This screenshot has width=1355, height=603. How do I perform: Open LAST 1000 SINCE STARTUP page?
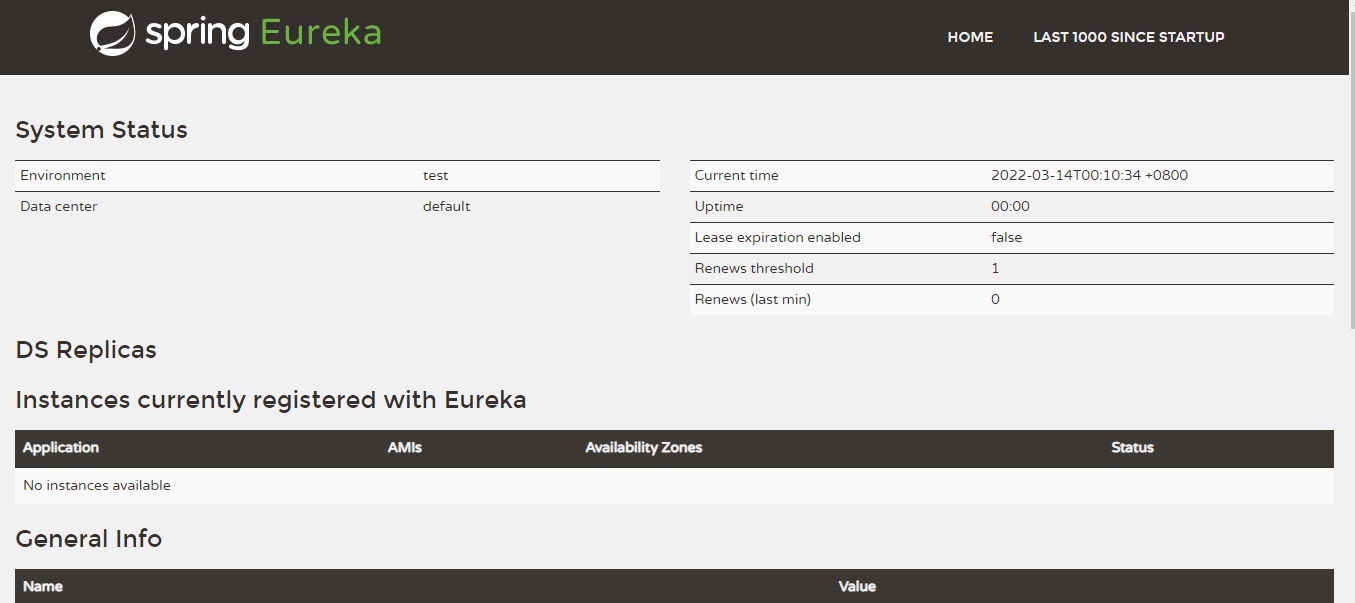click(x=1129, y=37)
